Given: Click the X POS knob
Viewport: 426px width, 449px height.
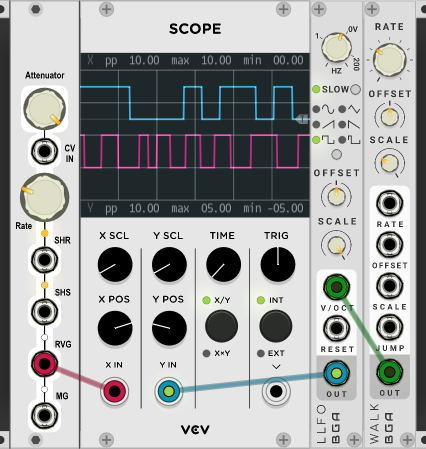Looking at the screenshot, I should tap(115, 328).
